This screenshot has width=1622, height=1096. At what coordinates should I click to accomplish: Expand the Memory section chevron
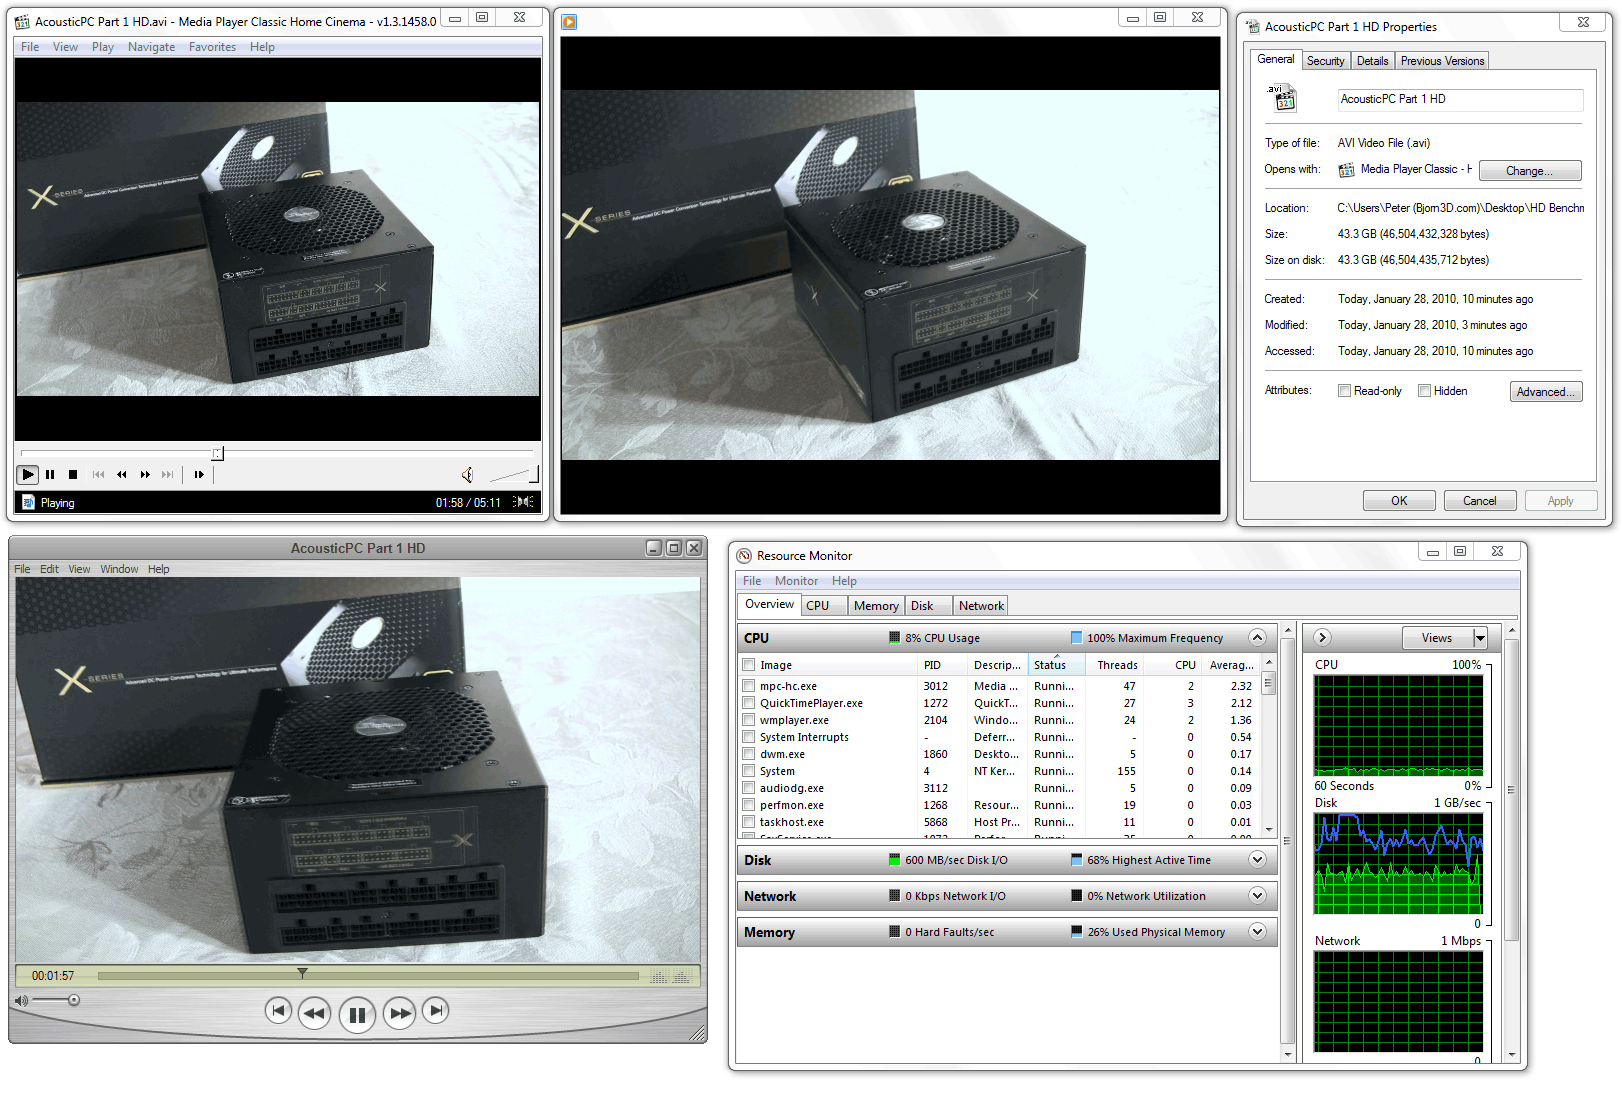(1257, 931)
